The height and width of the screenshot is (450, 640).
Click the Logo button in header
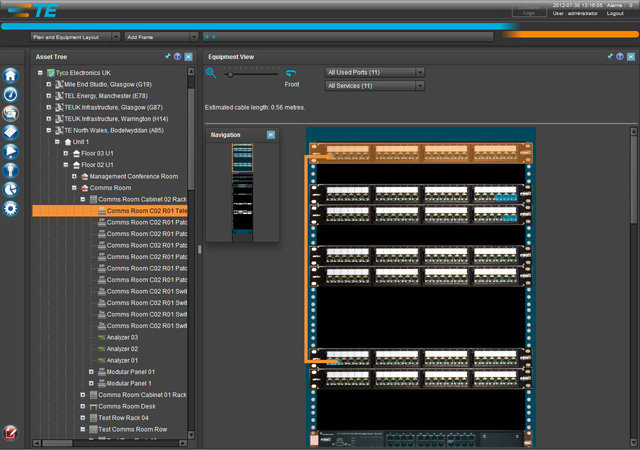[529, 13]
